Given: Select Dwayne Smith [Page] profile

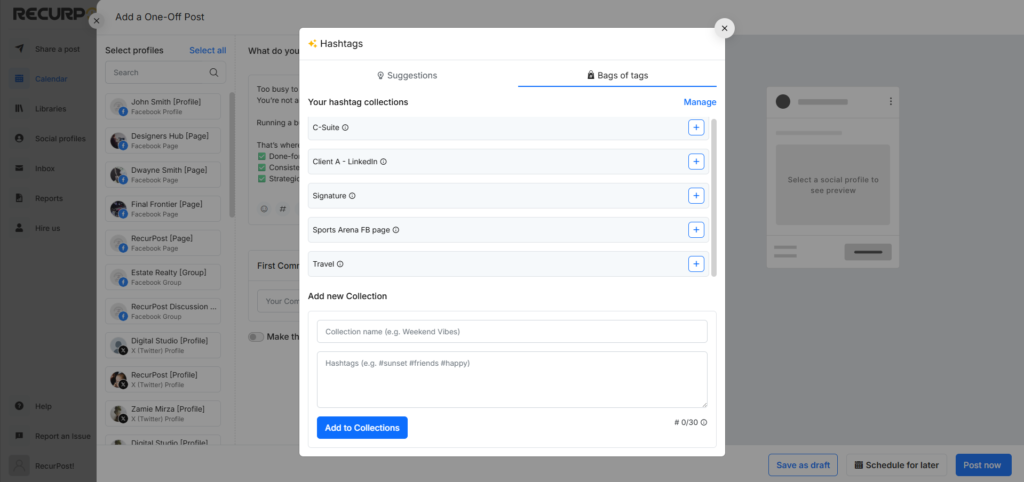Looking at the screenshot, I should (x=163, y=174).
